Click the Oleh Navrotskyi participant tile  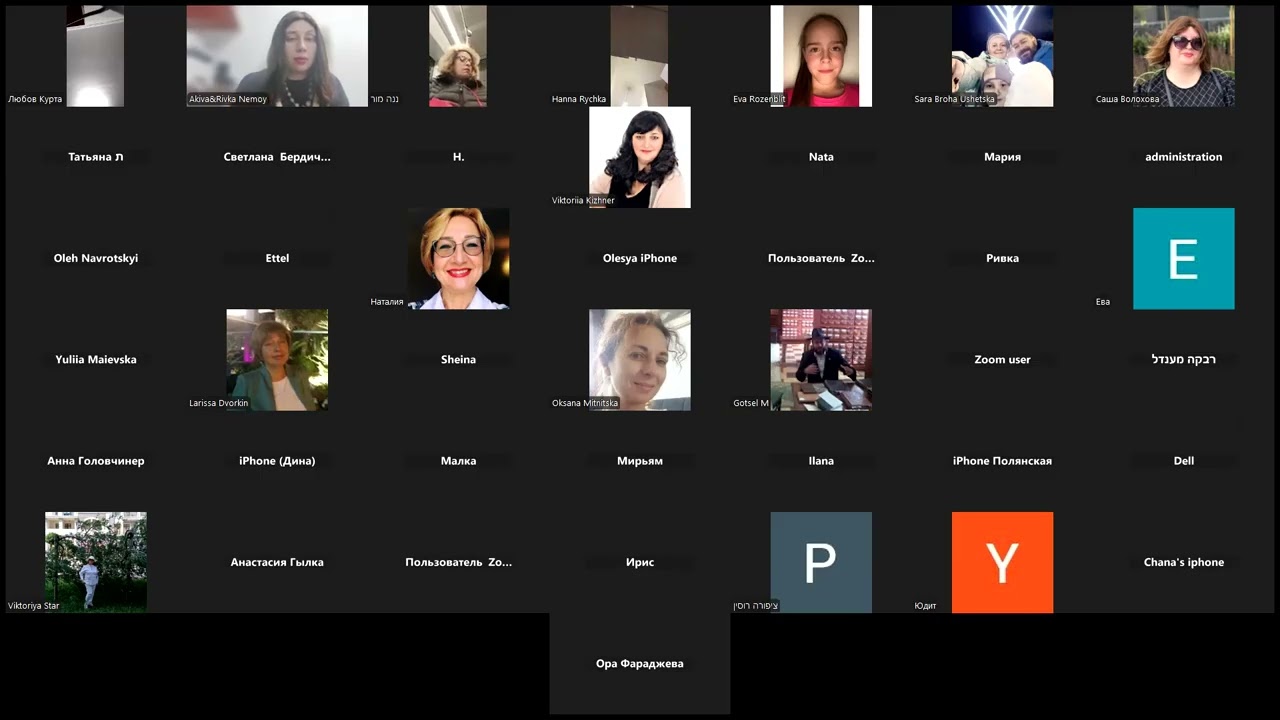(96, 258)
